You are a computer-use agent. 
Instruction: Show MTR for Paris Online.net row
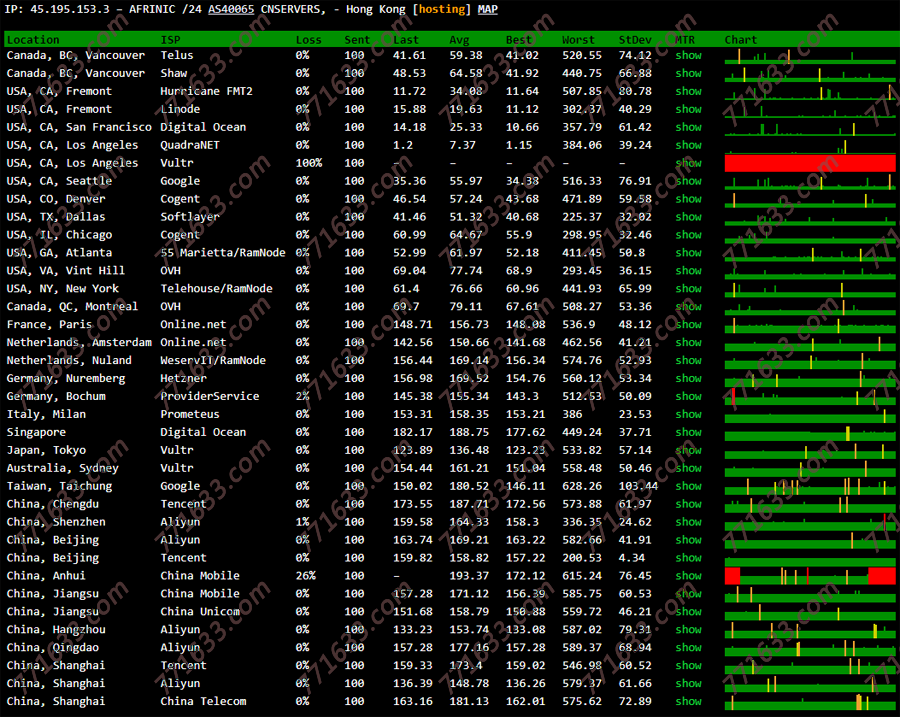(688, 324)
